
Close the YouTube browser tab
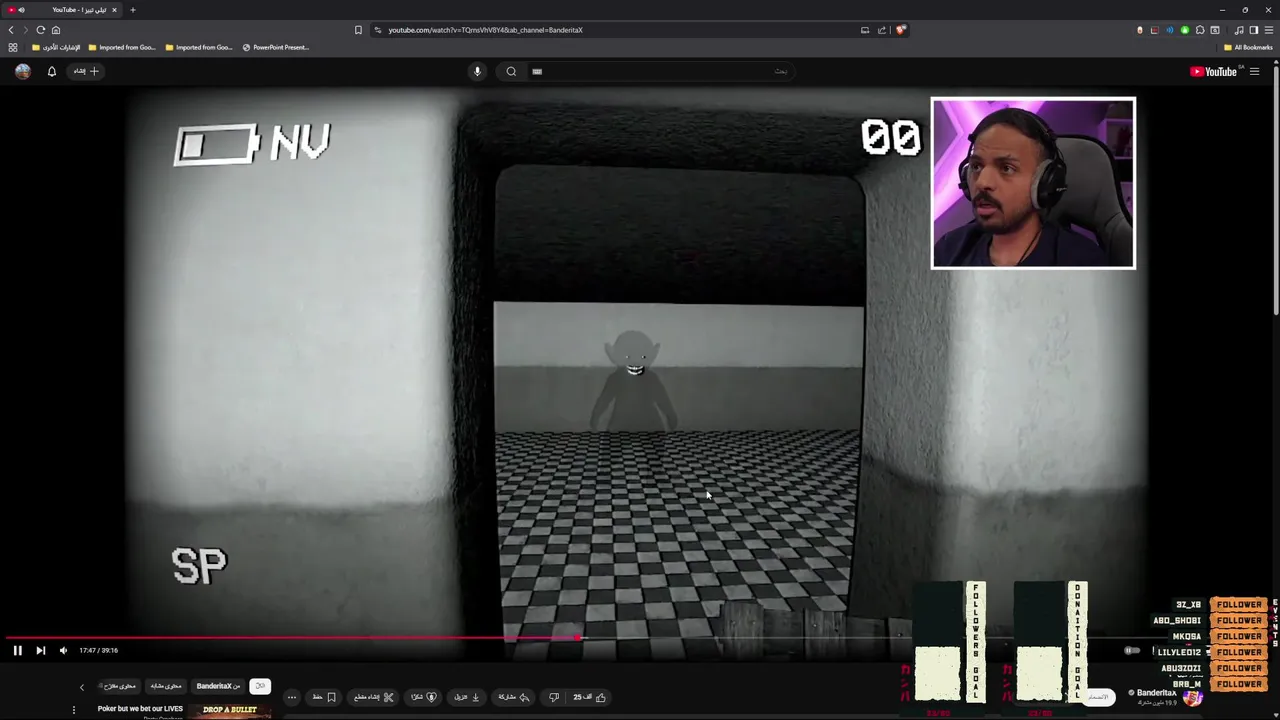(x=114, y=10)
